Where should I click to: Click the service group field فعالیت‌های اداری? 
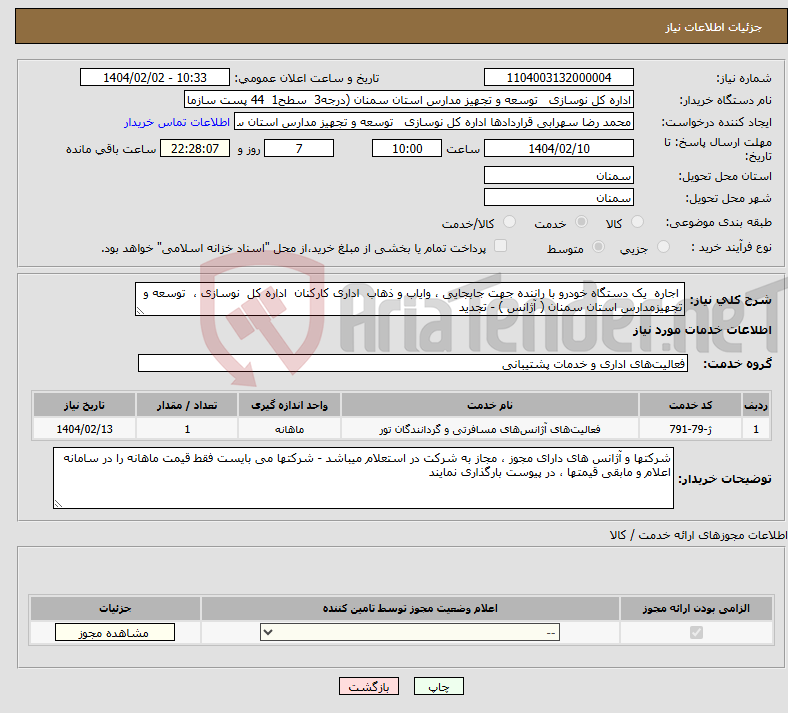point(413,363)
